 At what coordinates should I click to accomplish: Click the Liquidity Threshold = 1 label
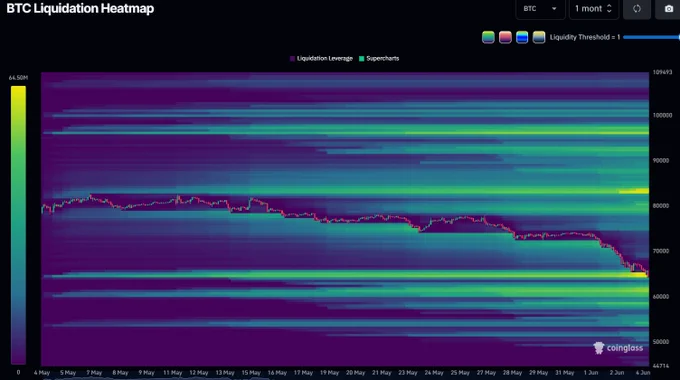(585, 37)
